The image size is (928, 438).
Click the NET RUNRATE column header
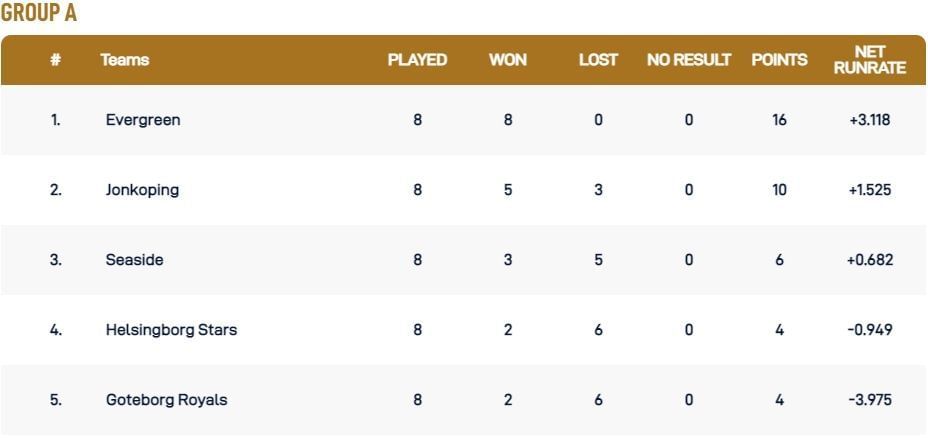coord(869,60)
